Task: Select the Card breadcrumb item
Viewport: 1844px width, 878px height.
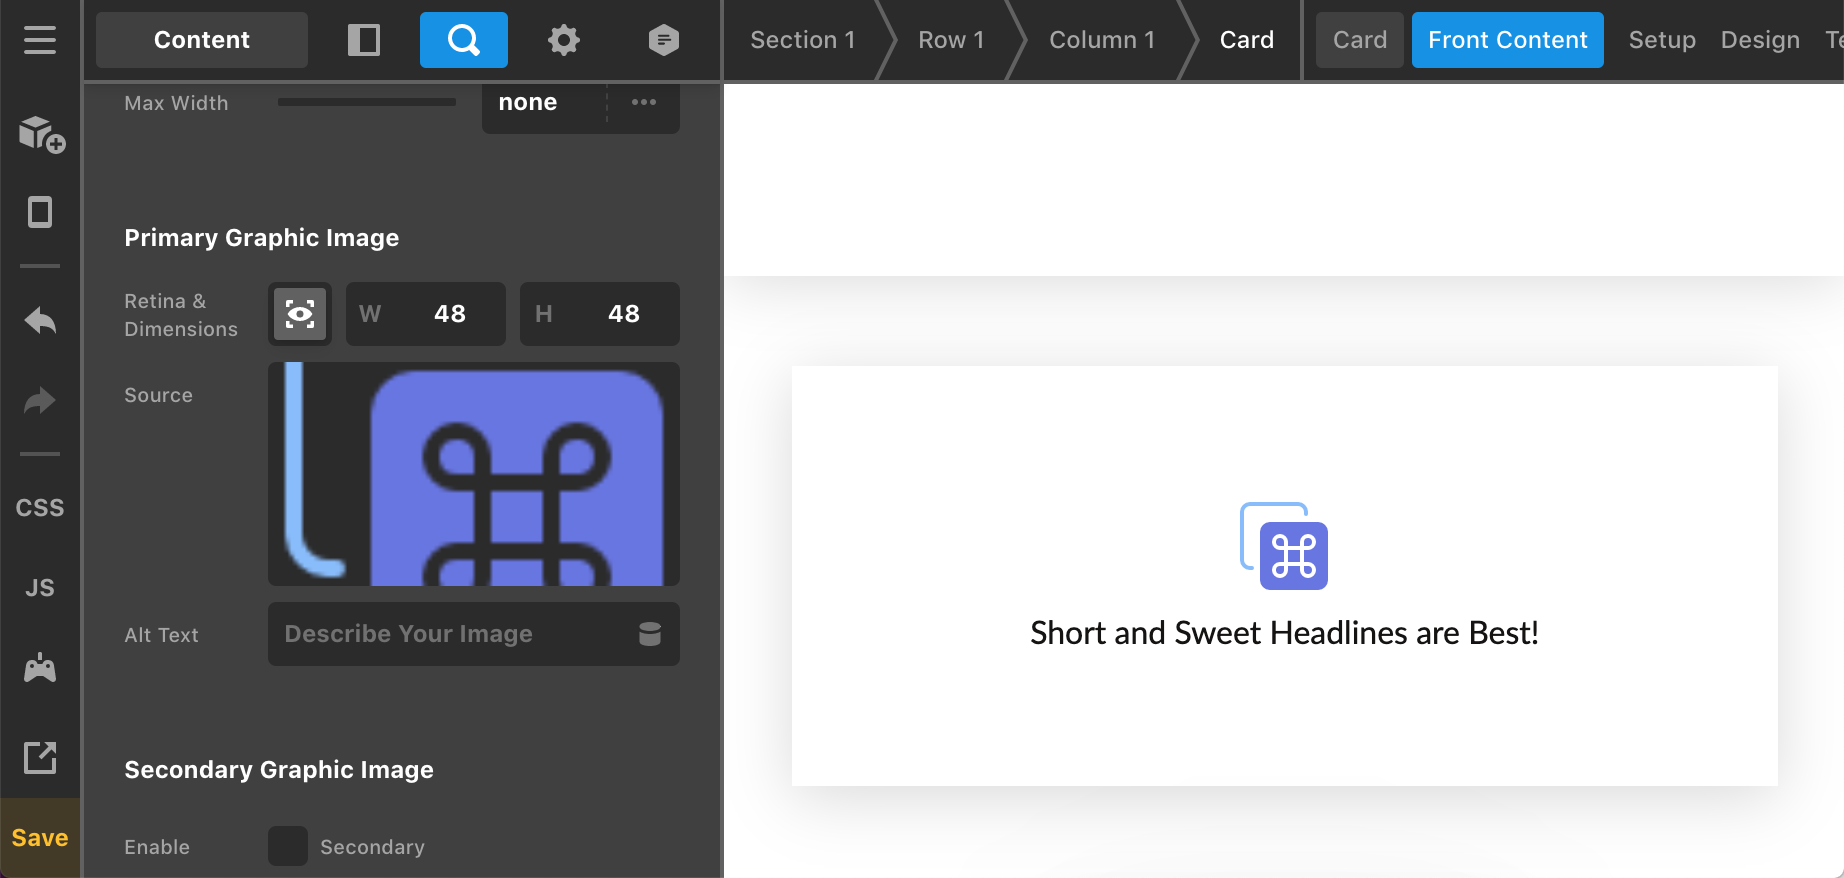Action: point(1247,40)
